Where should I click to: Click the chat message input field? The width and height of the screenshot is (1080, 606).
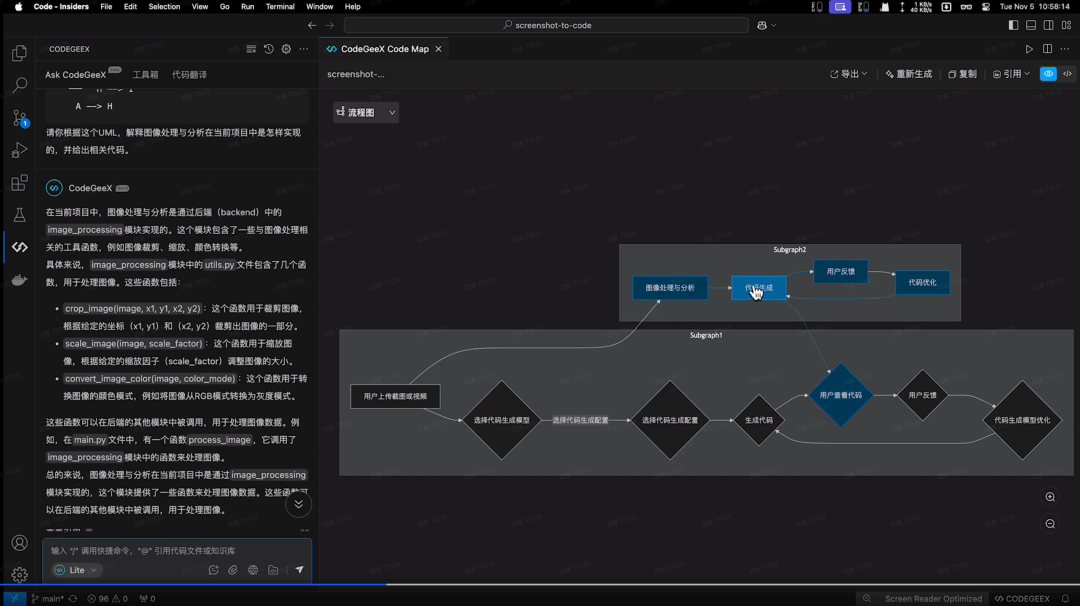pos(177,550)
